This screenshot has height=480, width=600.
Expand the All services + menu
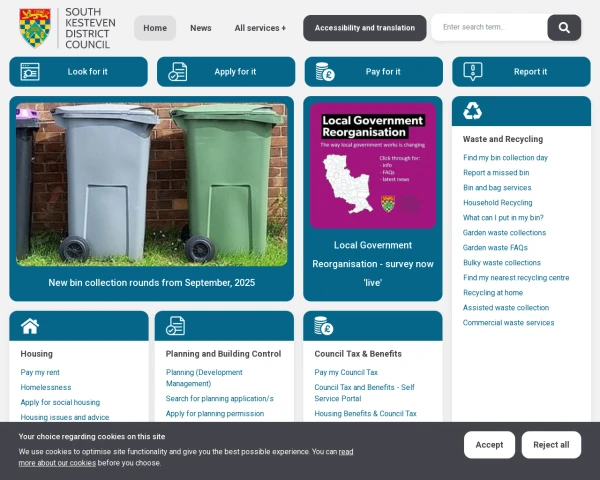[x=260, y=28]
